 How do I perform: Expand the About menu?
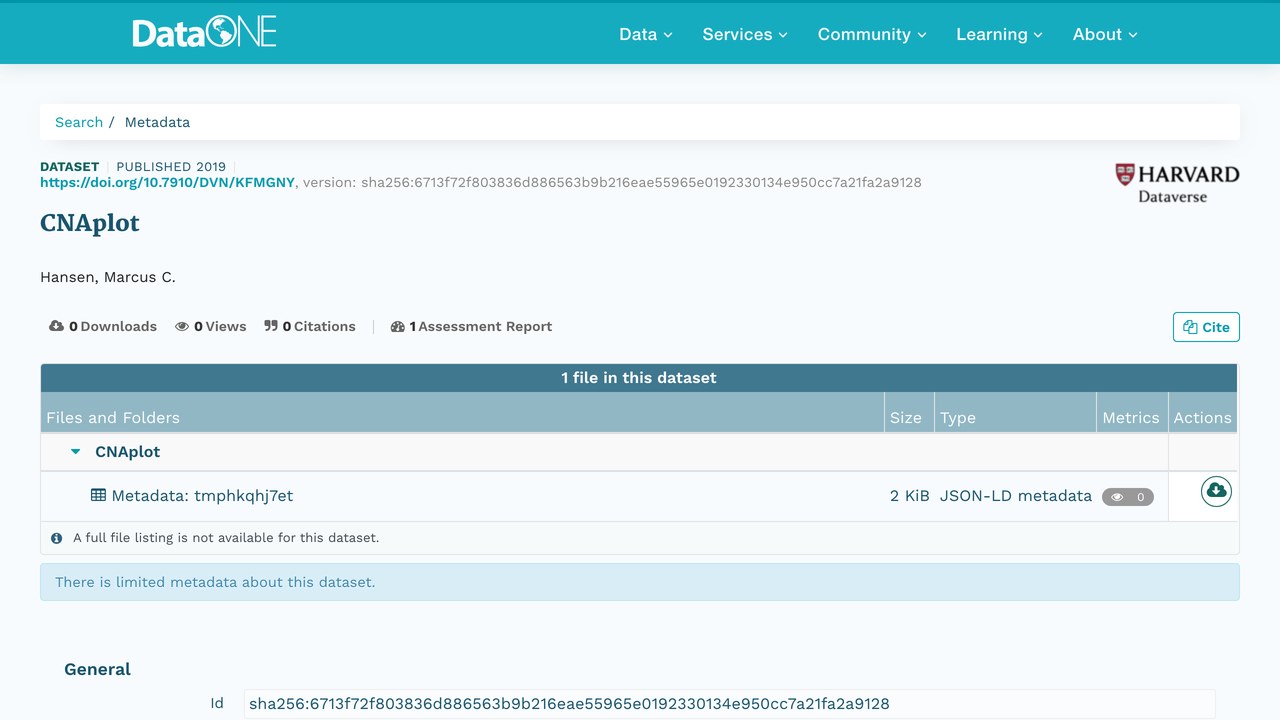click(x=1105, y=34)
